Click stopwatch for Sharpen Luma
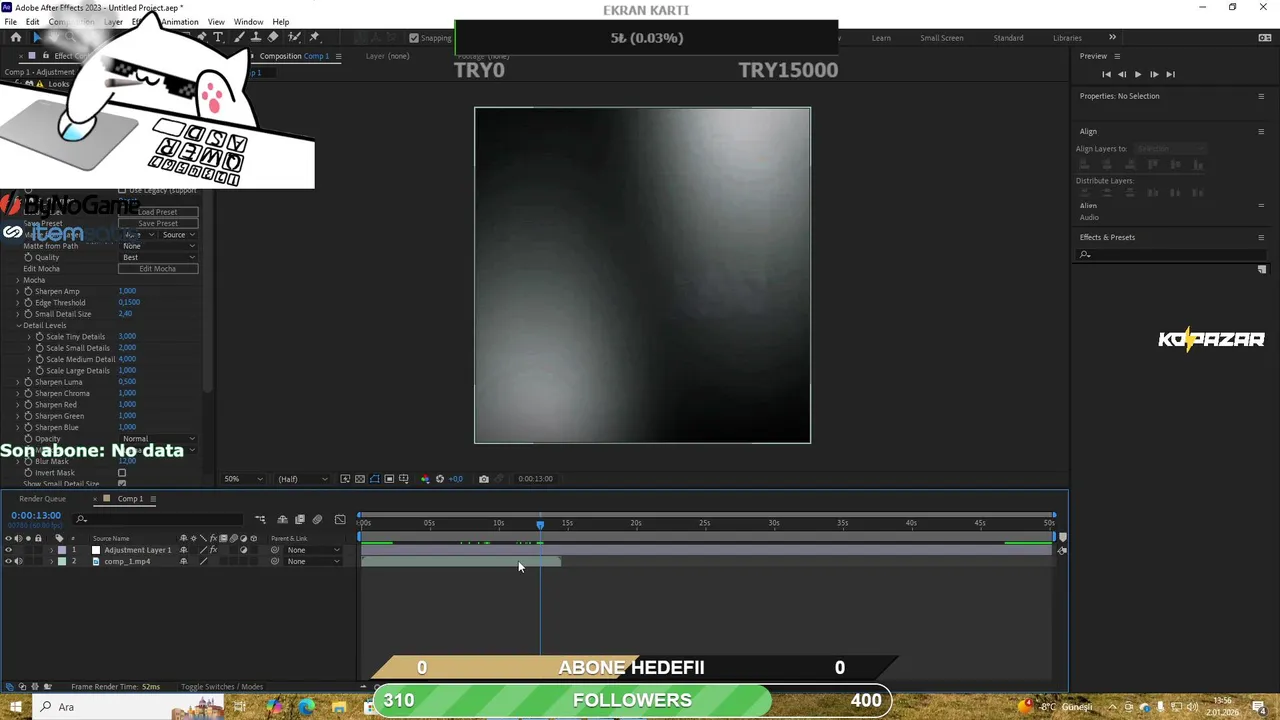1280x720 pixels. click(x=28, y=382)
